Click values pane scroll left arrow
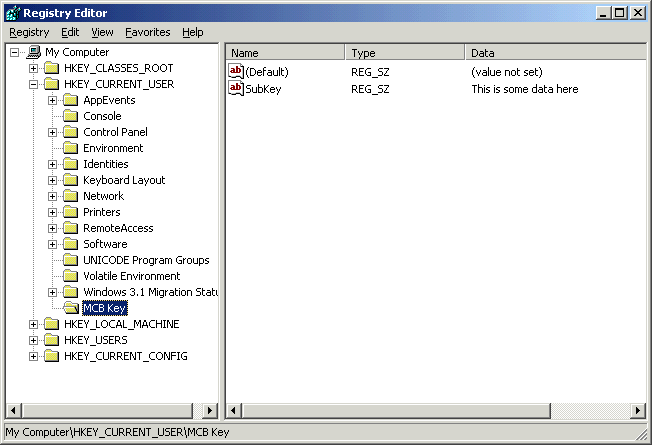The height and width of the screenshot is (445, 652). pyautogui.click(x=233, y=410)
